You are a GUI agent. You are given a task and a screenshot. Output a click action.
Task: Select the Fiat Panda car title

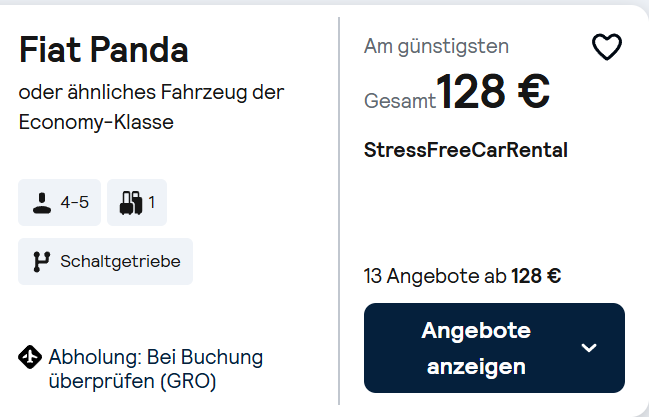click(103, 50)
